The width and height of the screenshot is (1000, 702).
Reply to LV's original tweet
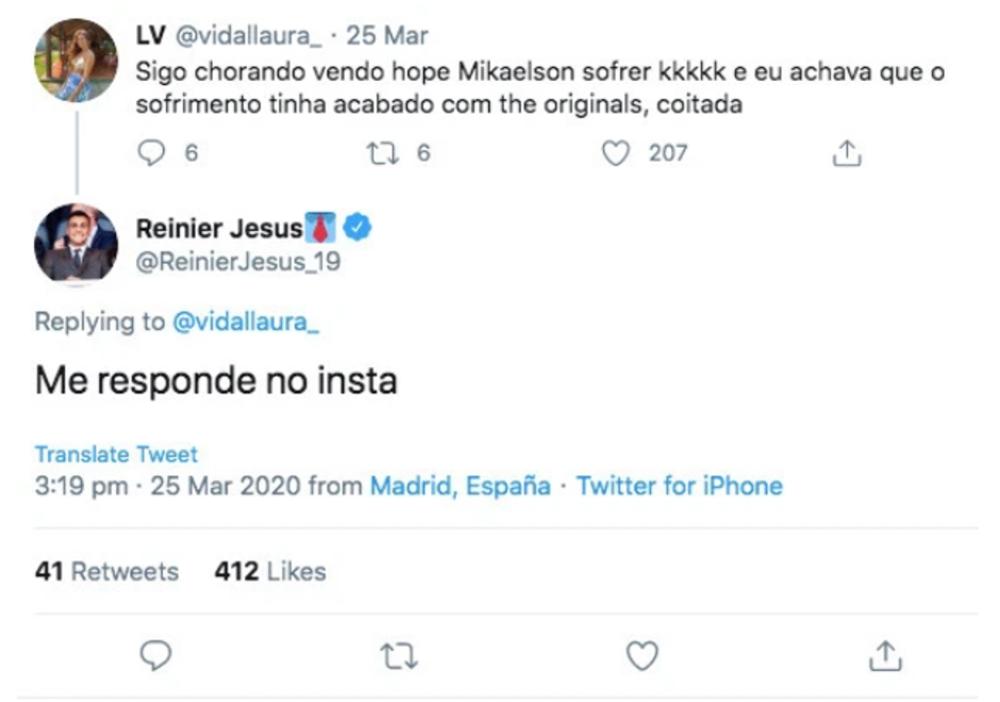[150, 153]
